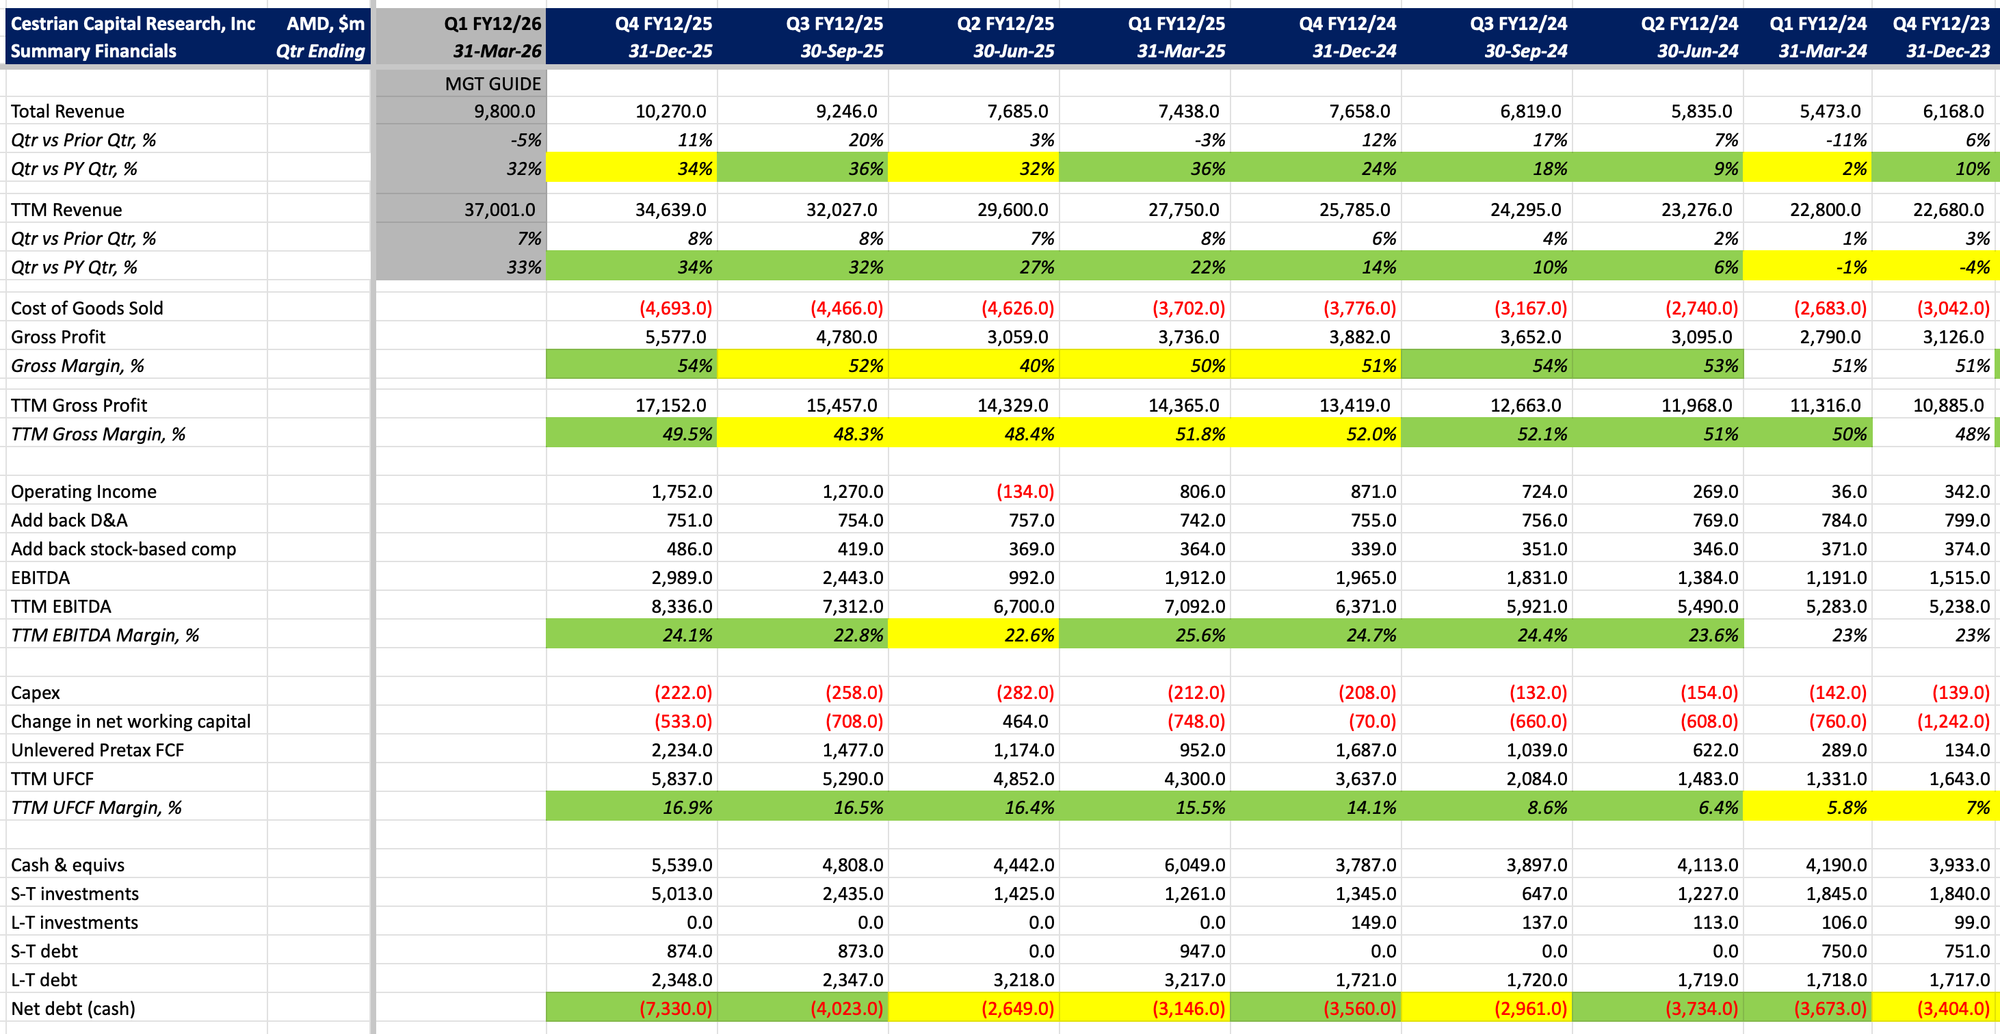Click the 'Unlevered Pretax FCF' row label
The height and width of the screenshot is (1034, 2000).
(x=98, y=750)
